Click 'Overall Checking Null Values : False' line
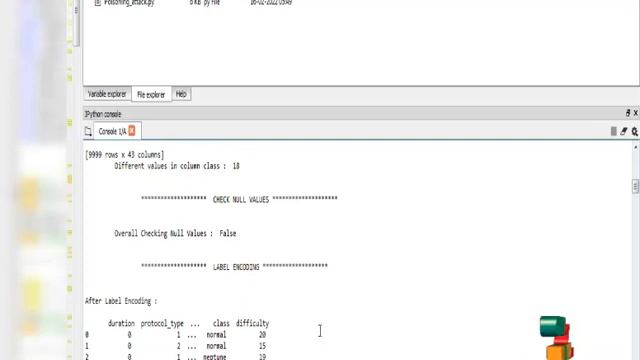 (x=175, y=233)
